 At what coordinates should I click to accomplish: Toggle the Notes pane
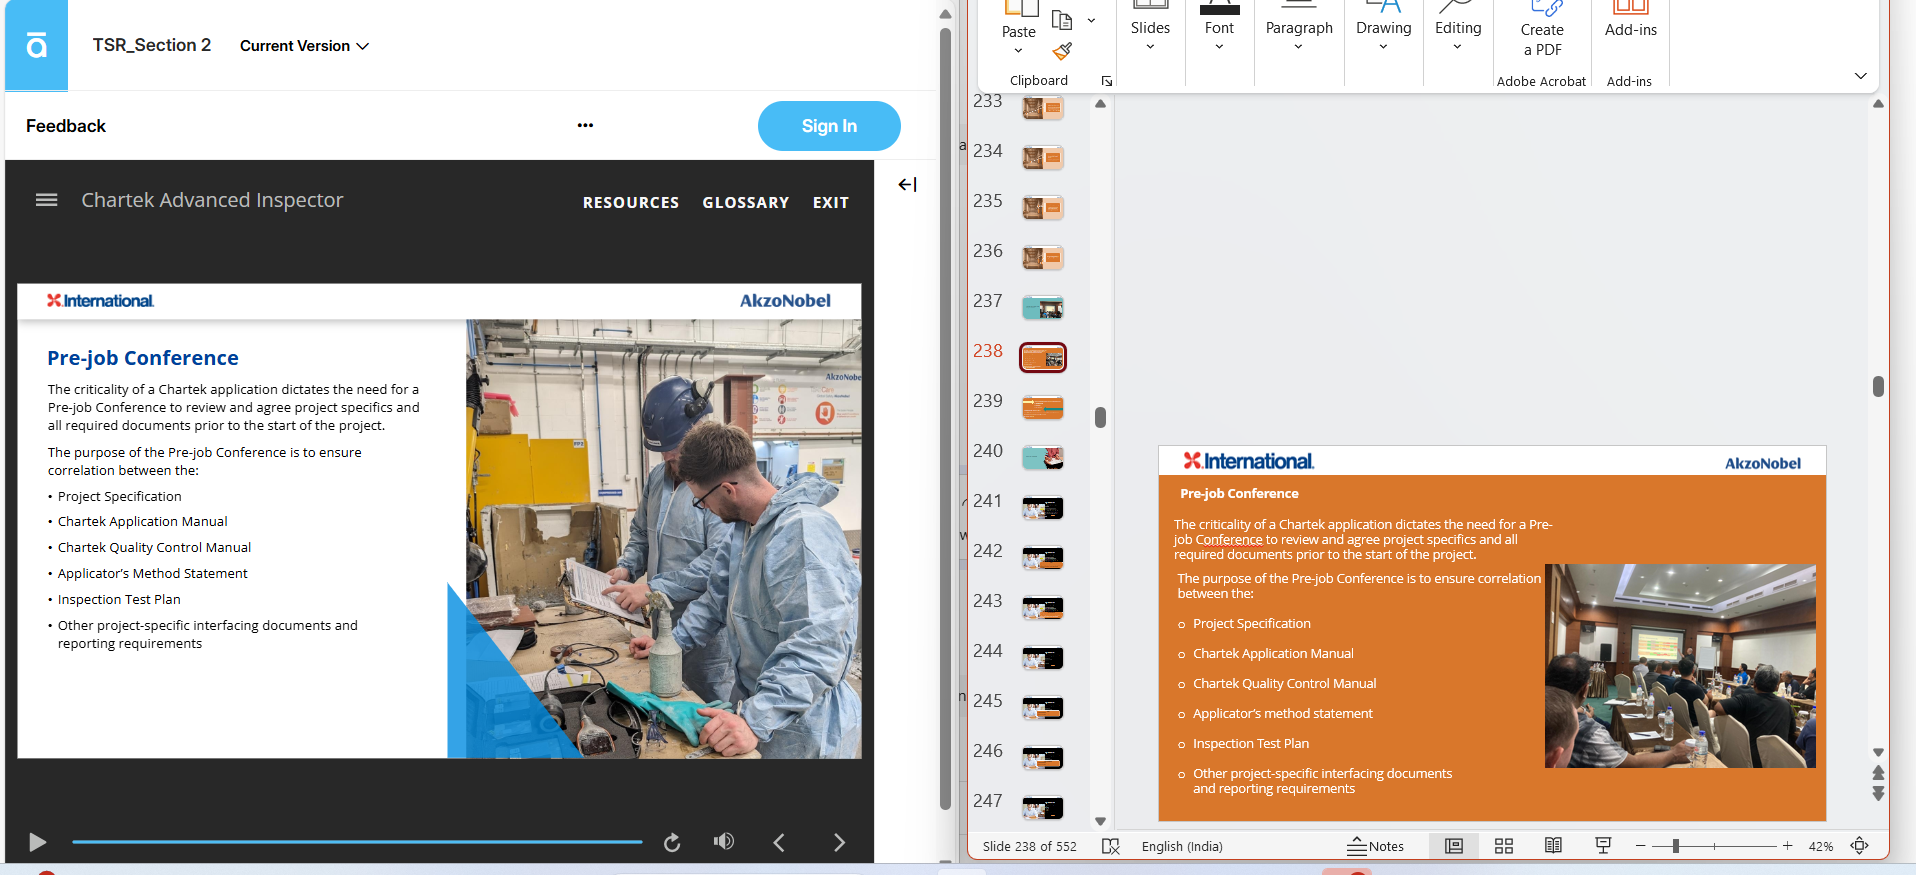[1375, 846]
